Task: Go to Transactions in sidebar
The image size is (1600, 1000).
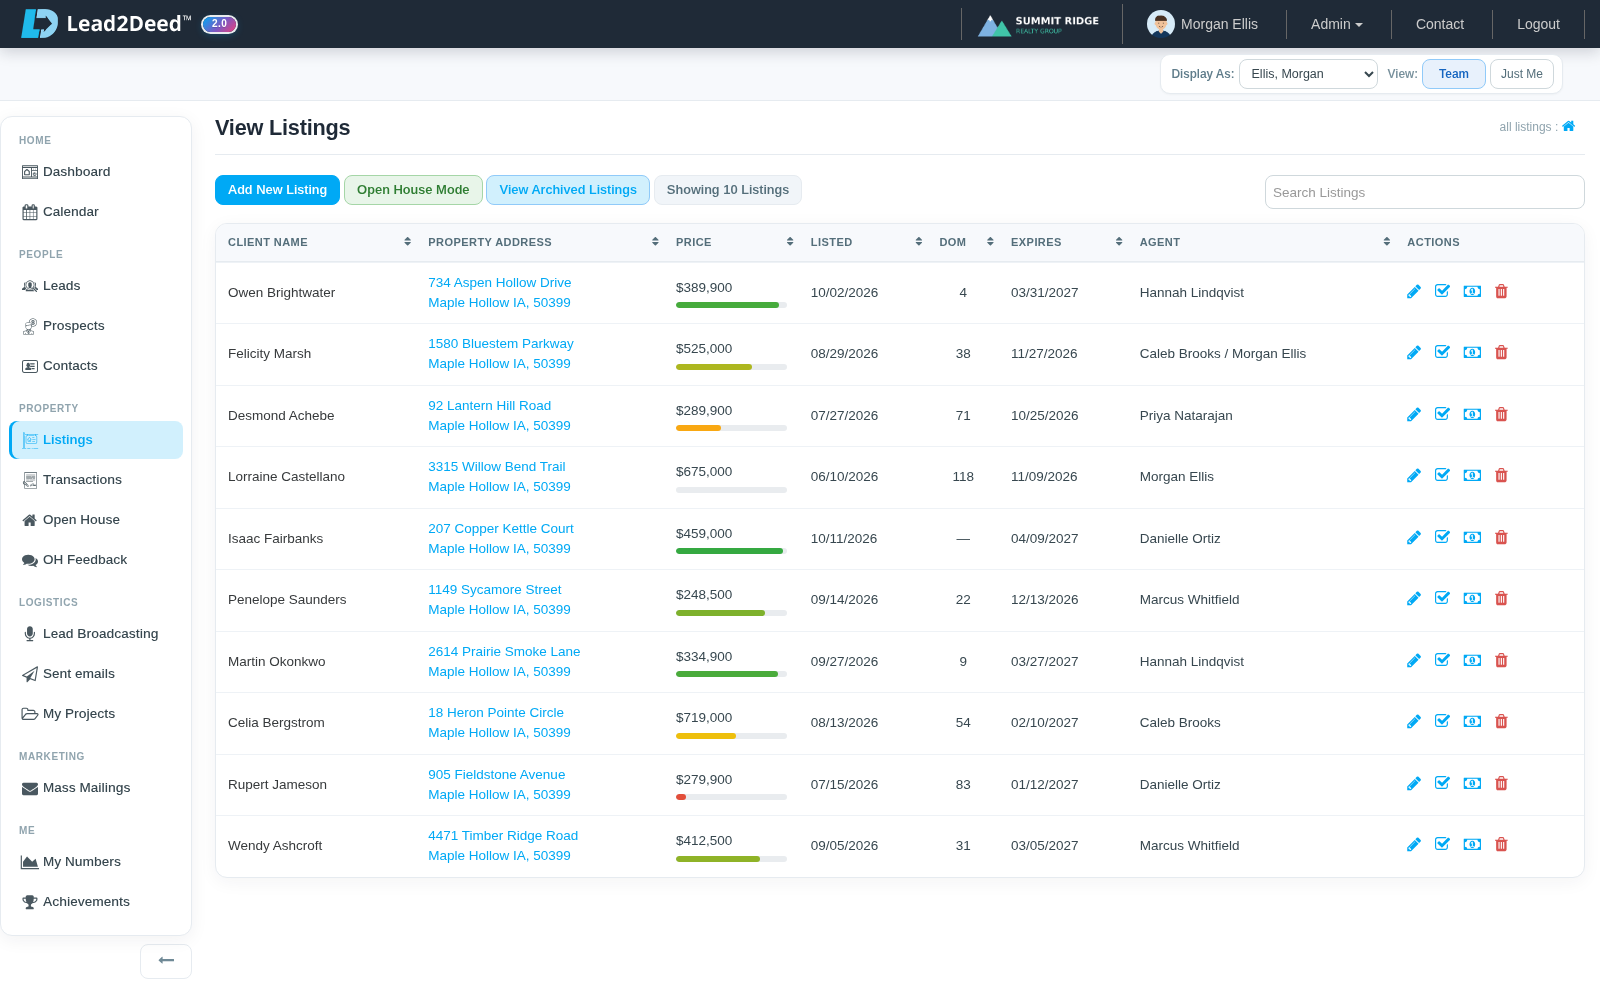Action: 96,480
